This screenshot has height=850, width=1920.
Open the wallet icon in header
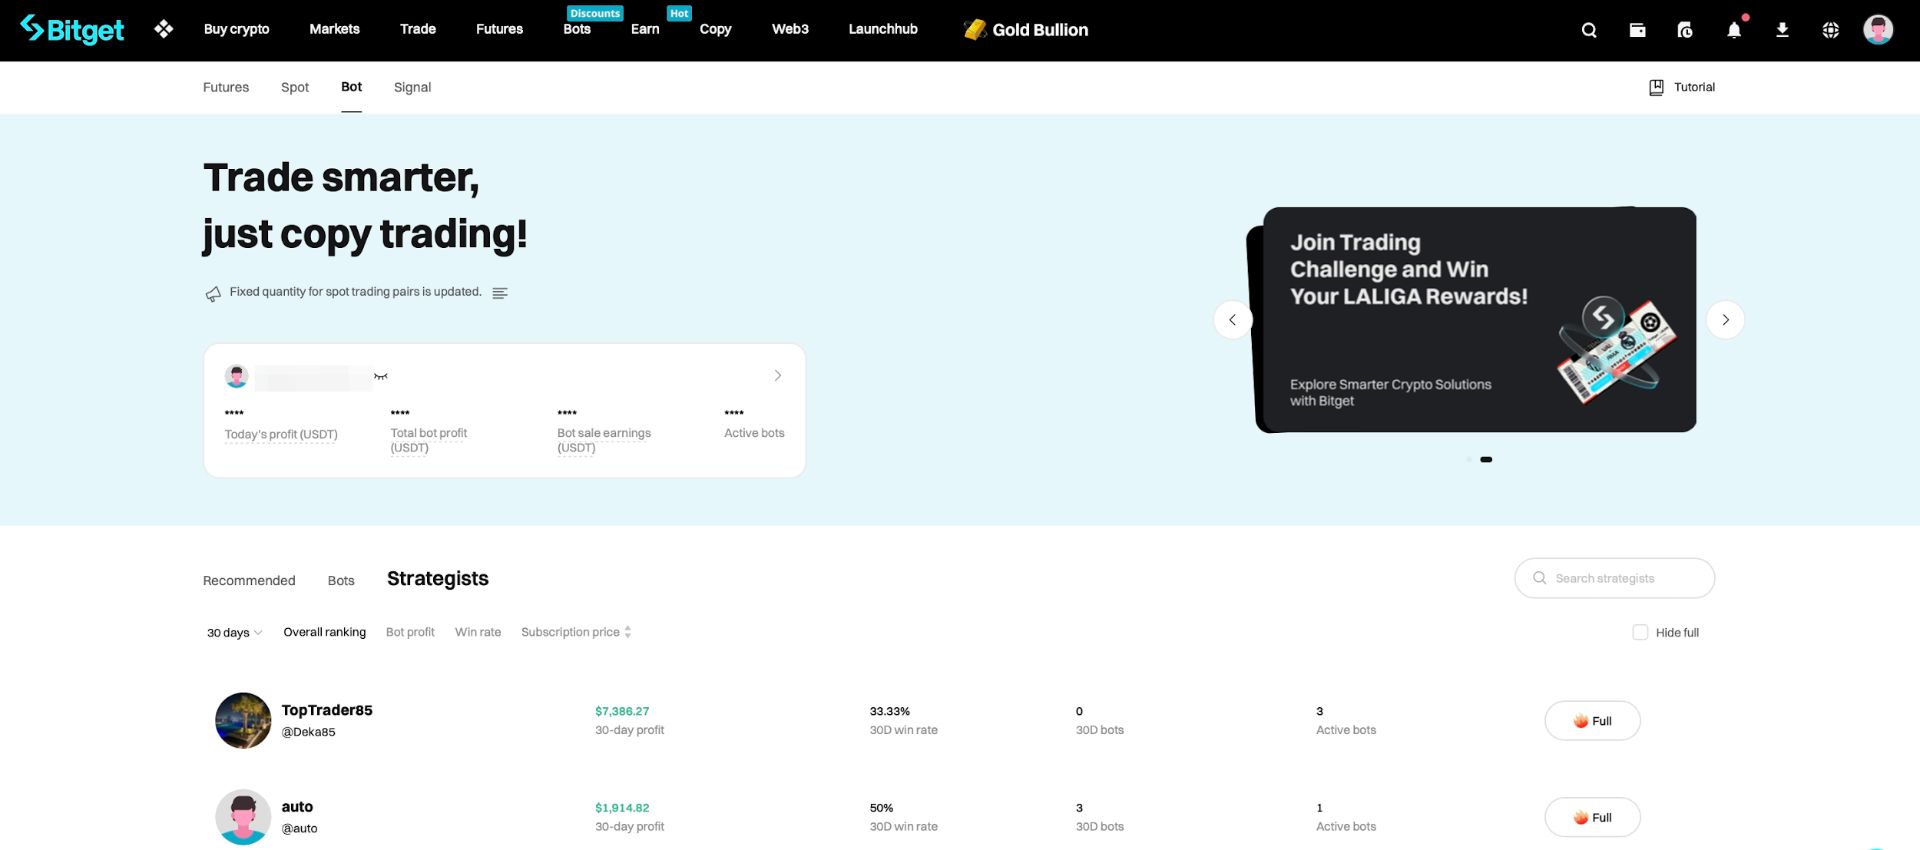click(x=1637, y=30)
